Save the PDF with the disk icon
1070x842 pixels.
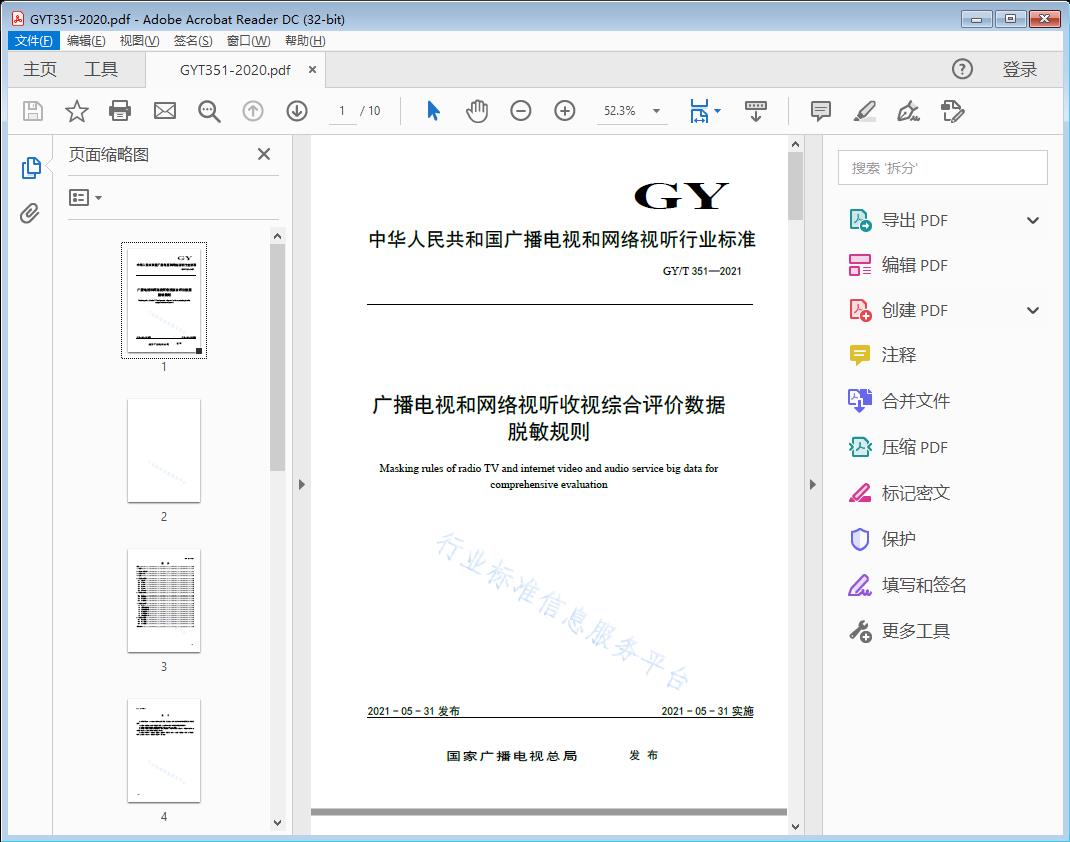31,111
